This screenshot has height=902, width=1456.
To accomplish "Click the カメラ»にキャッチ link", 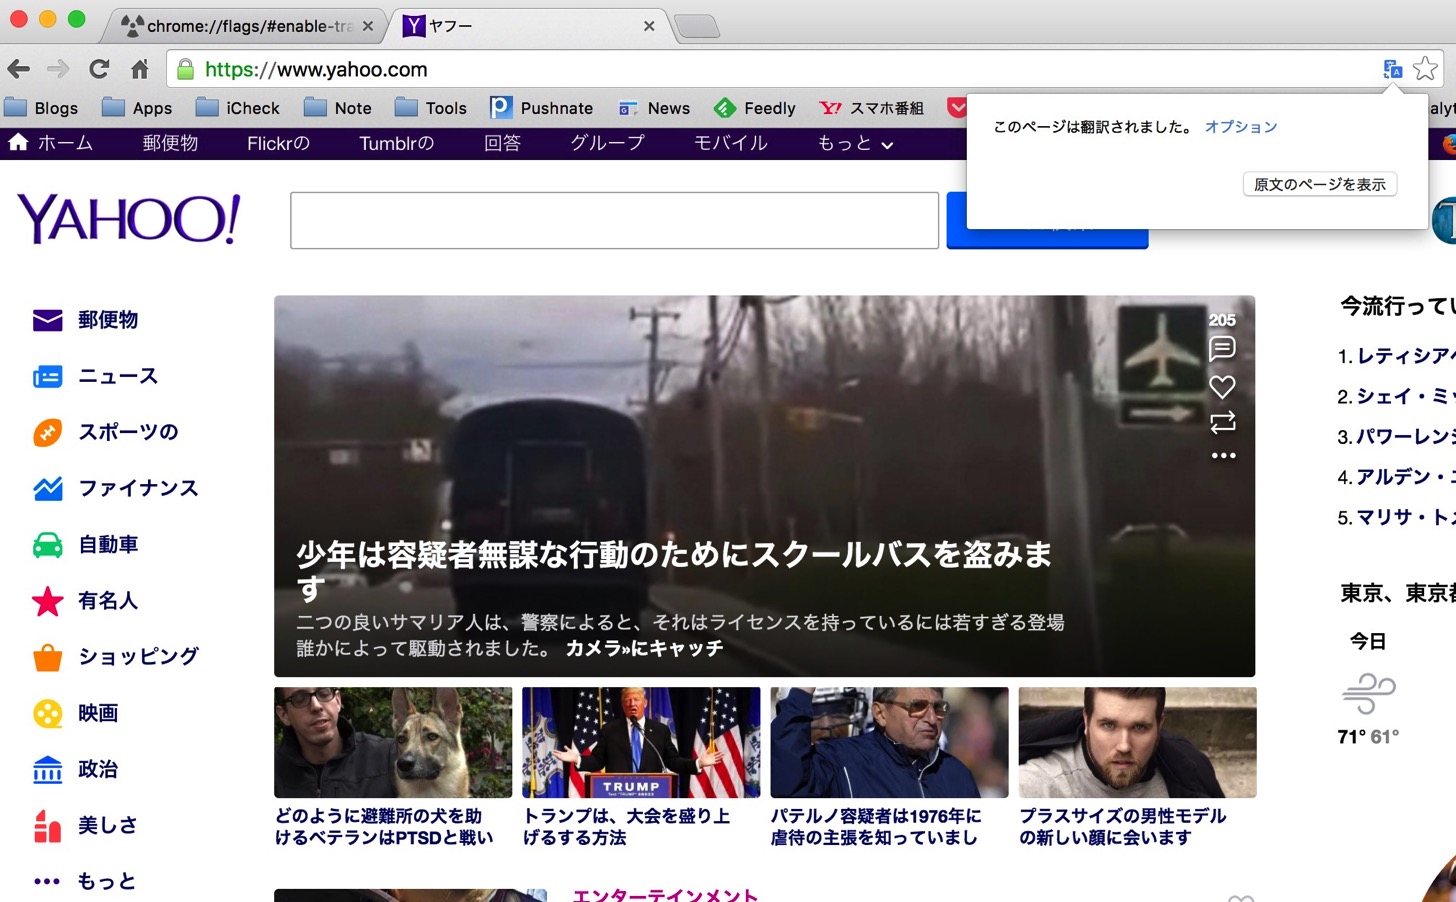I will pos(644,648).
